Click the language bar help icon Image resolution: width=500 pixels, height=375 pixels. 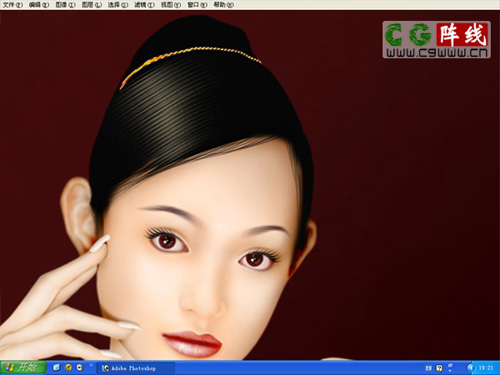pos(439,368)
